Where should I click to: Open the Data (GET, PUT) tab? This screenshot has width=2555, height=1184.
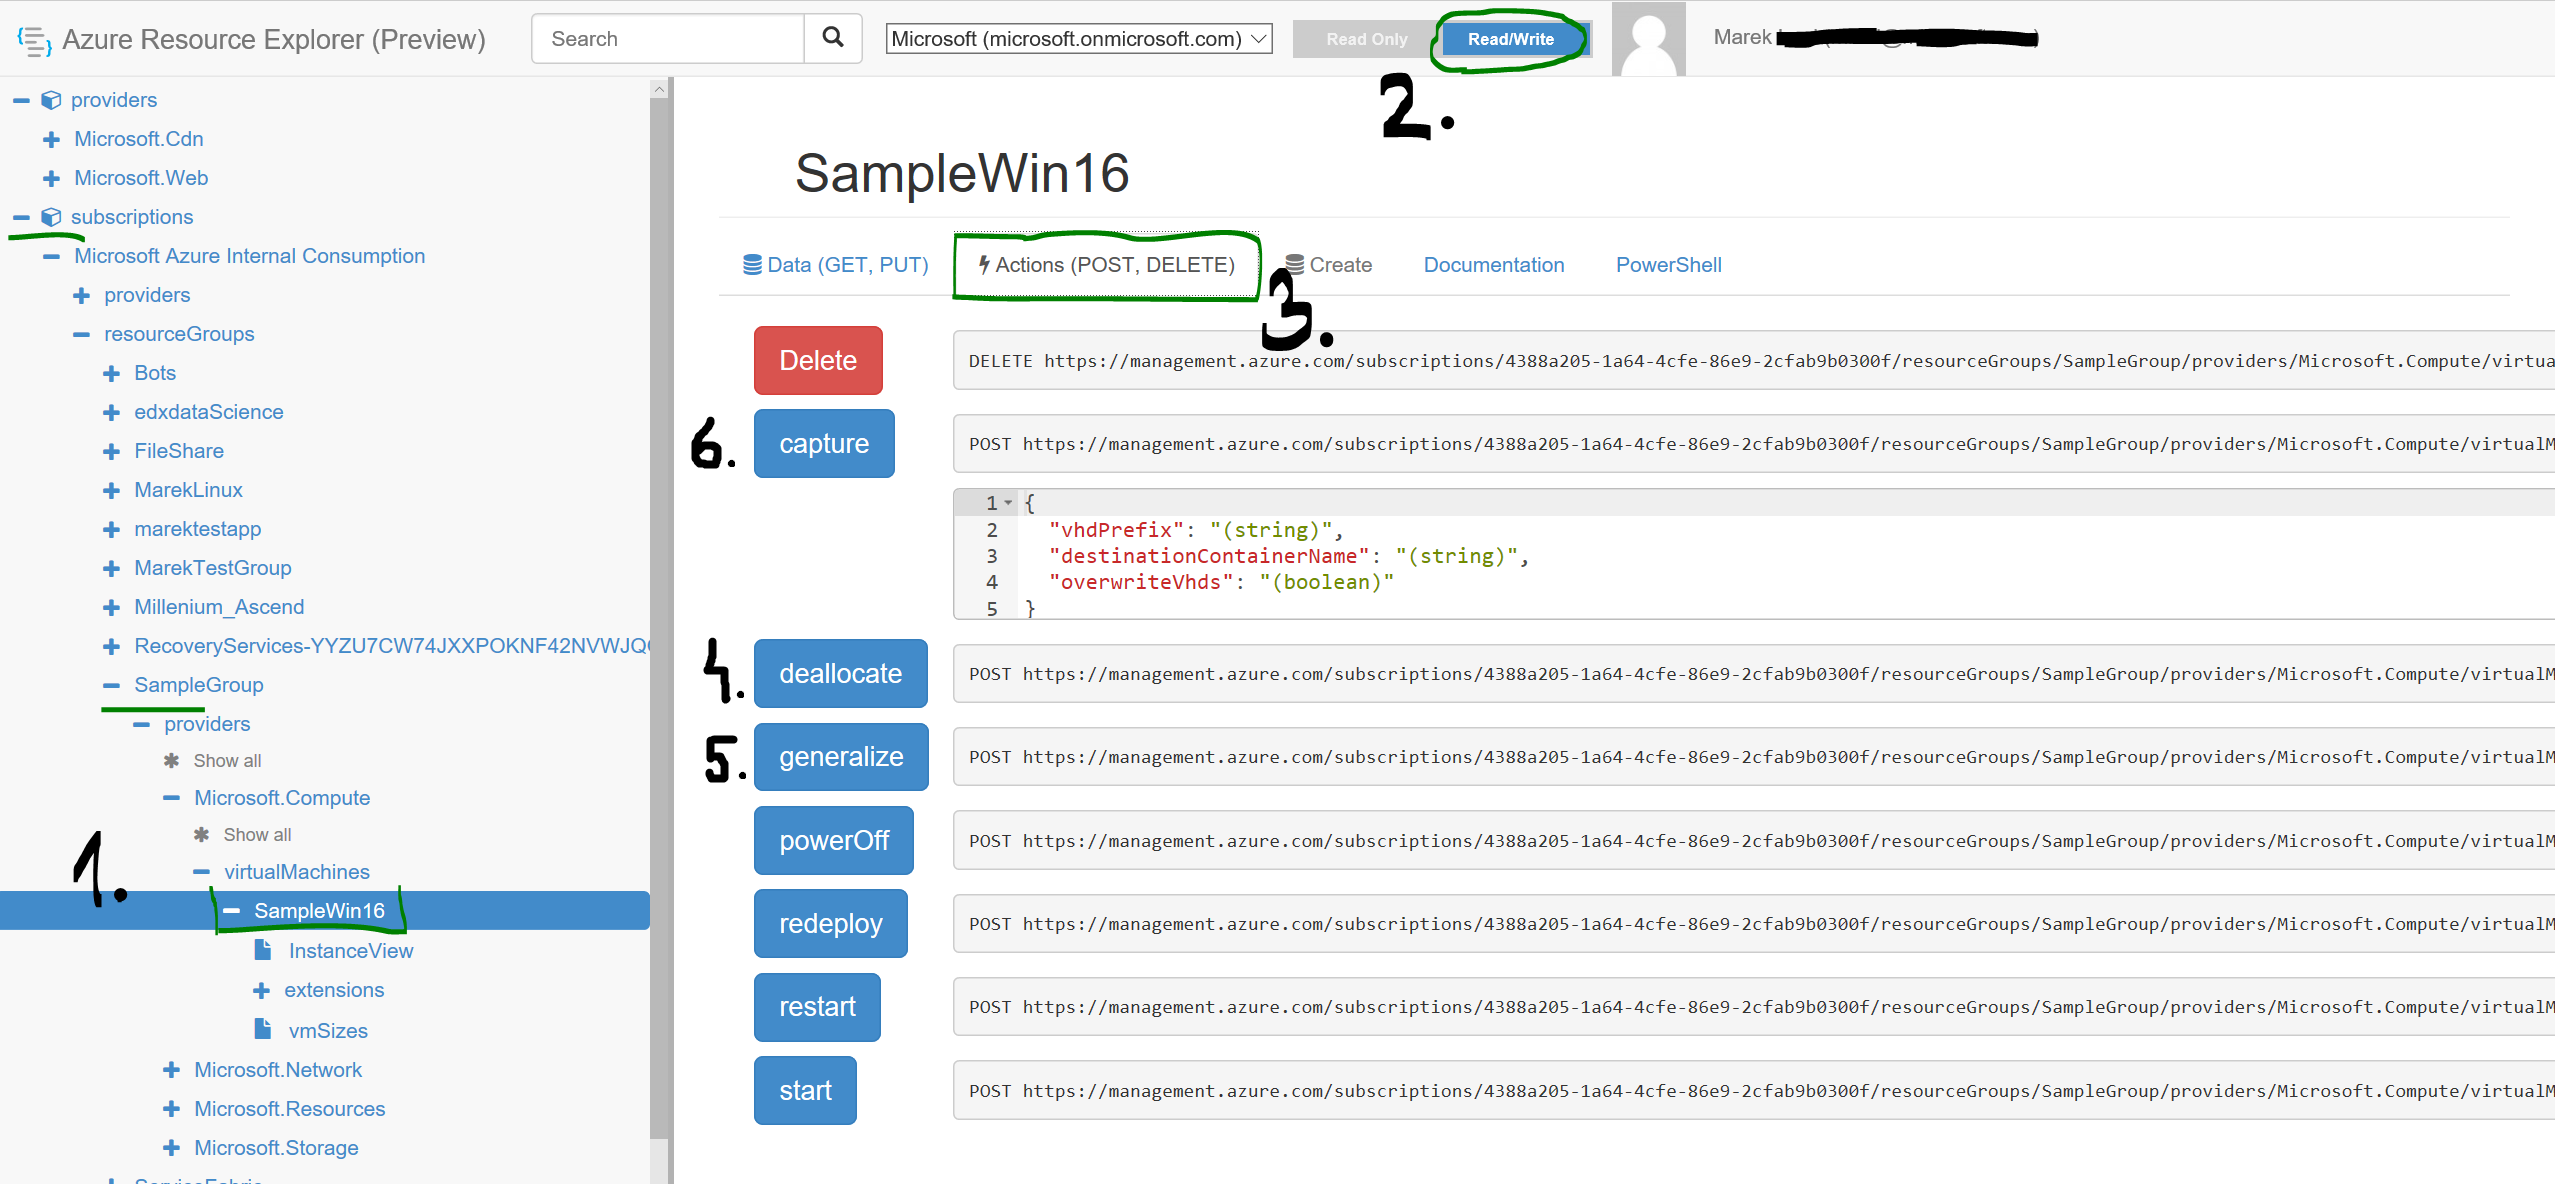click(836, 265)
